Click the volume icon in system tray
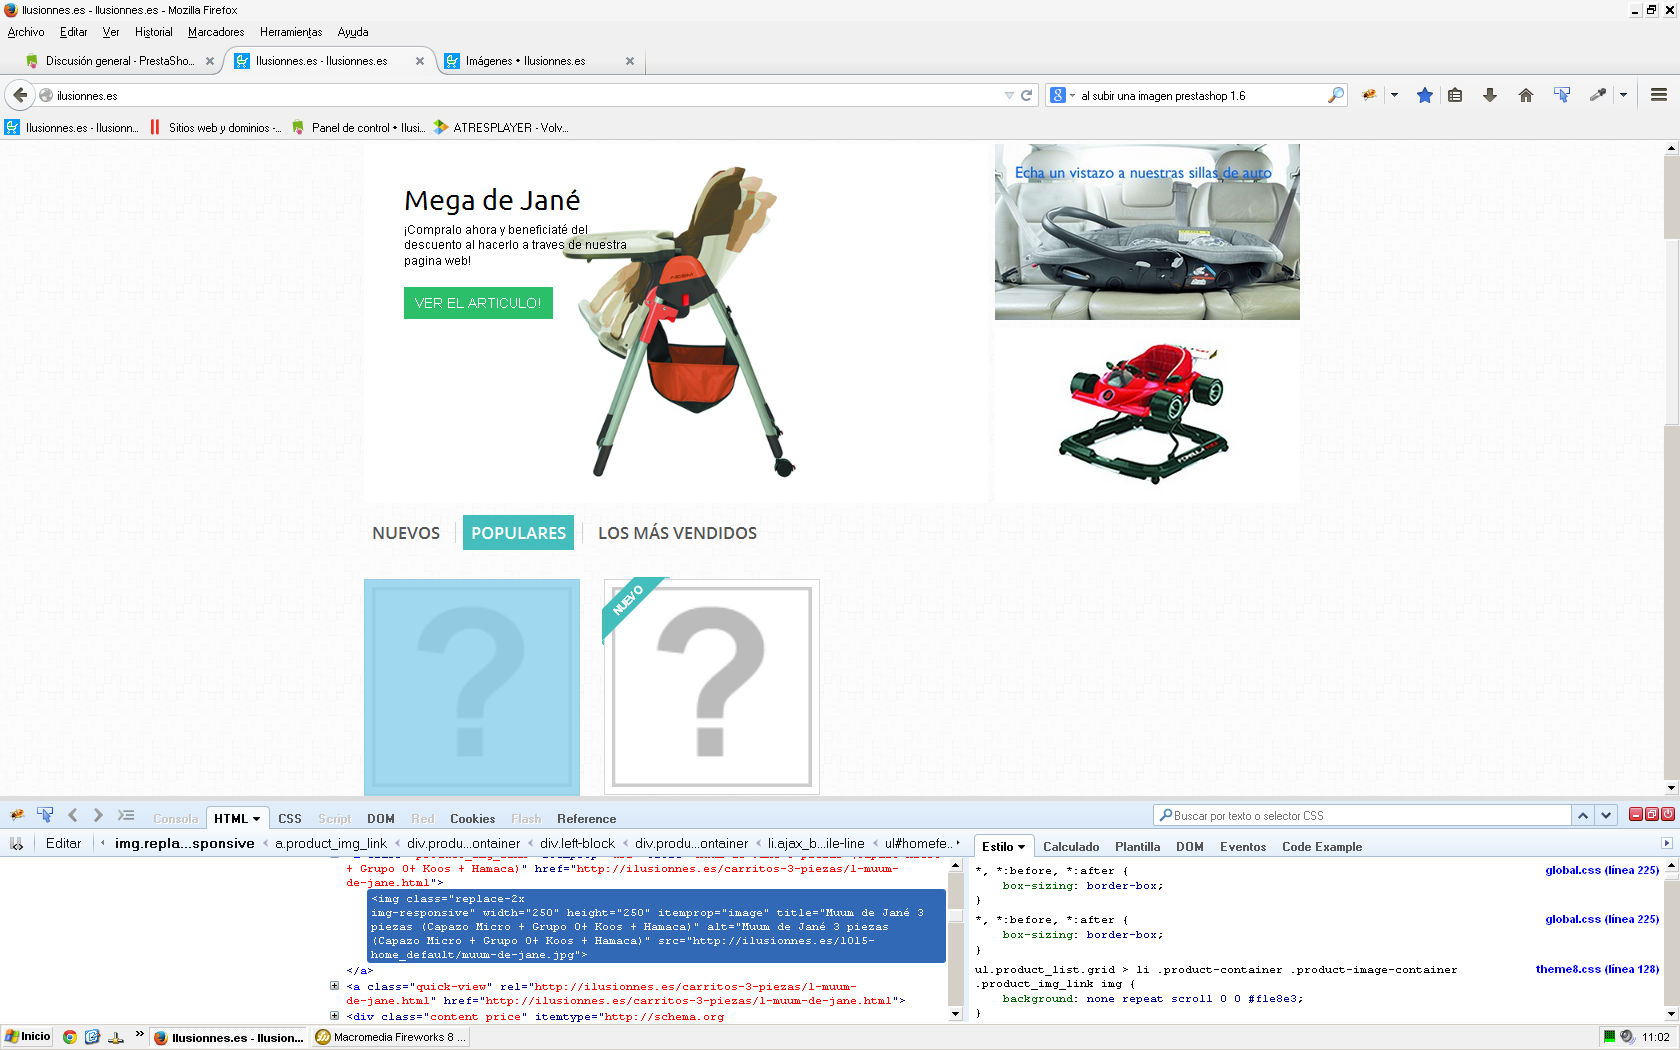This screenshot has height=1050, width=1680. pos(1627,1037)
